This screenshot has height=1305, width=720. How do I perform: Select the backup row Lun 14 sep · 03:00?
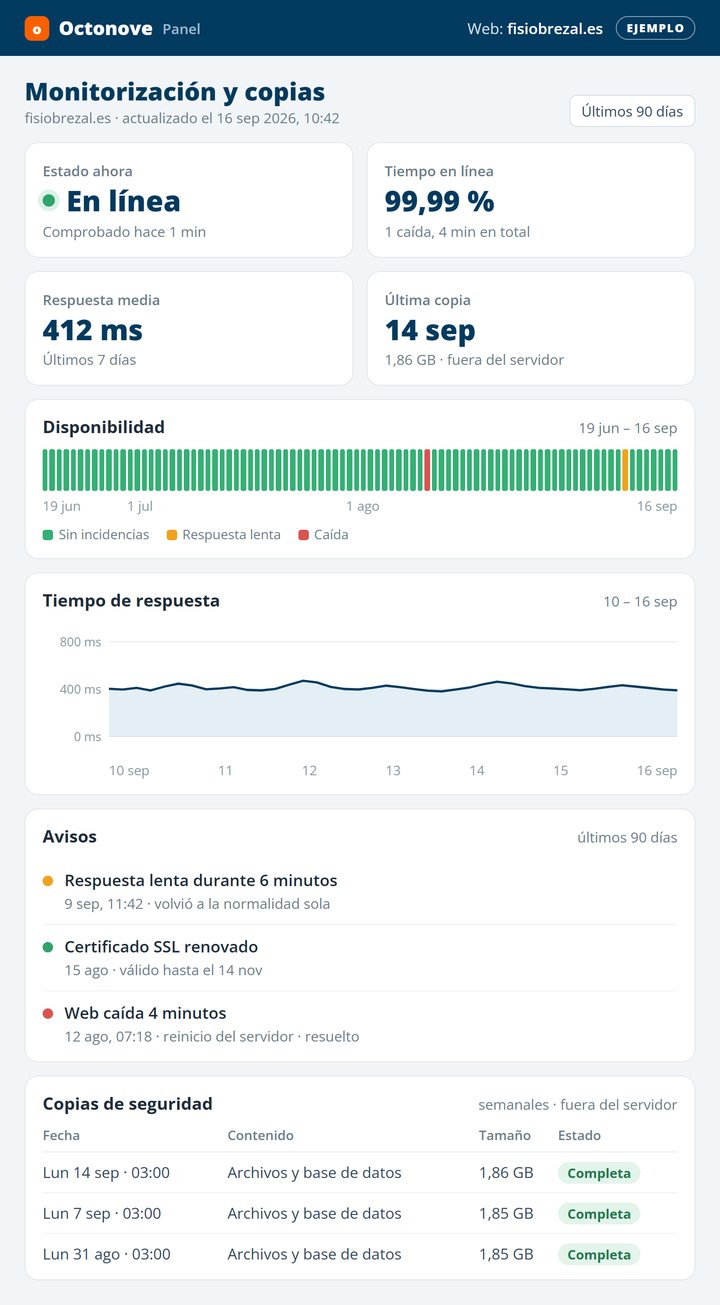(x=360, y=1173)
